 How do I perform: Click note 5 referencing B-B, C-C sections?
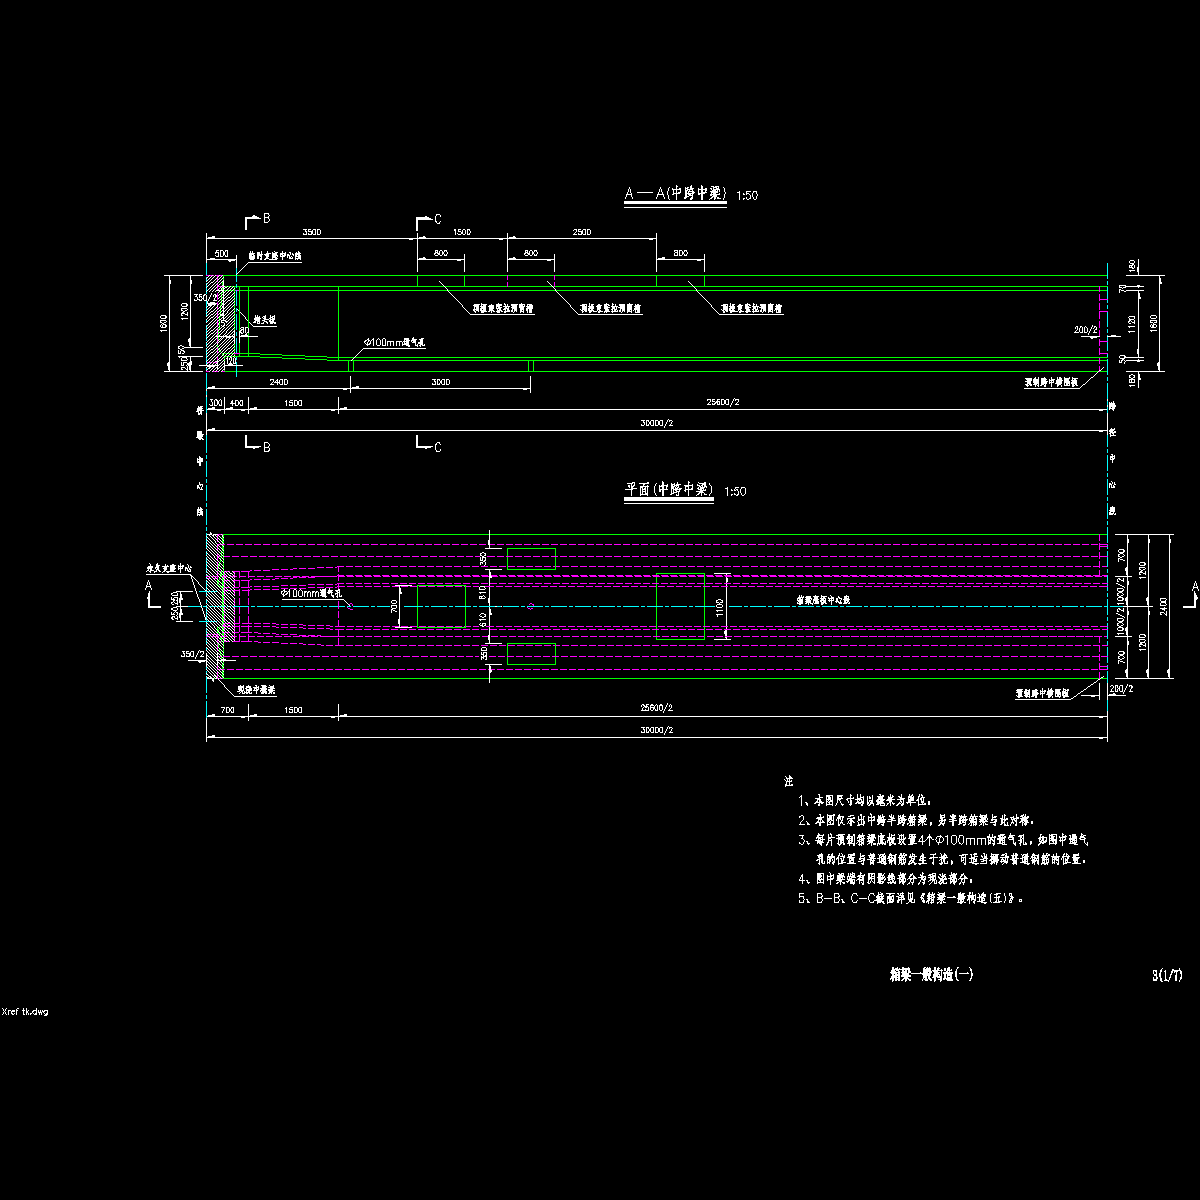pos(912,898)
